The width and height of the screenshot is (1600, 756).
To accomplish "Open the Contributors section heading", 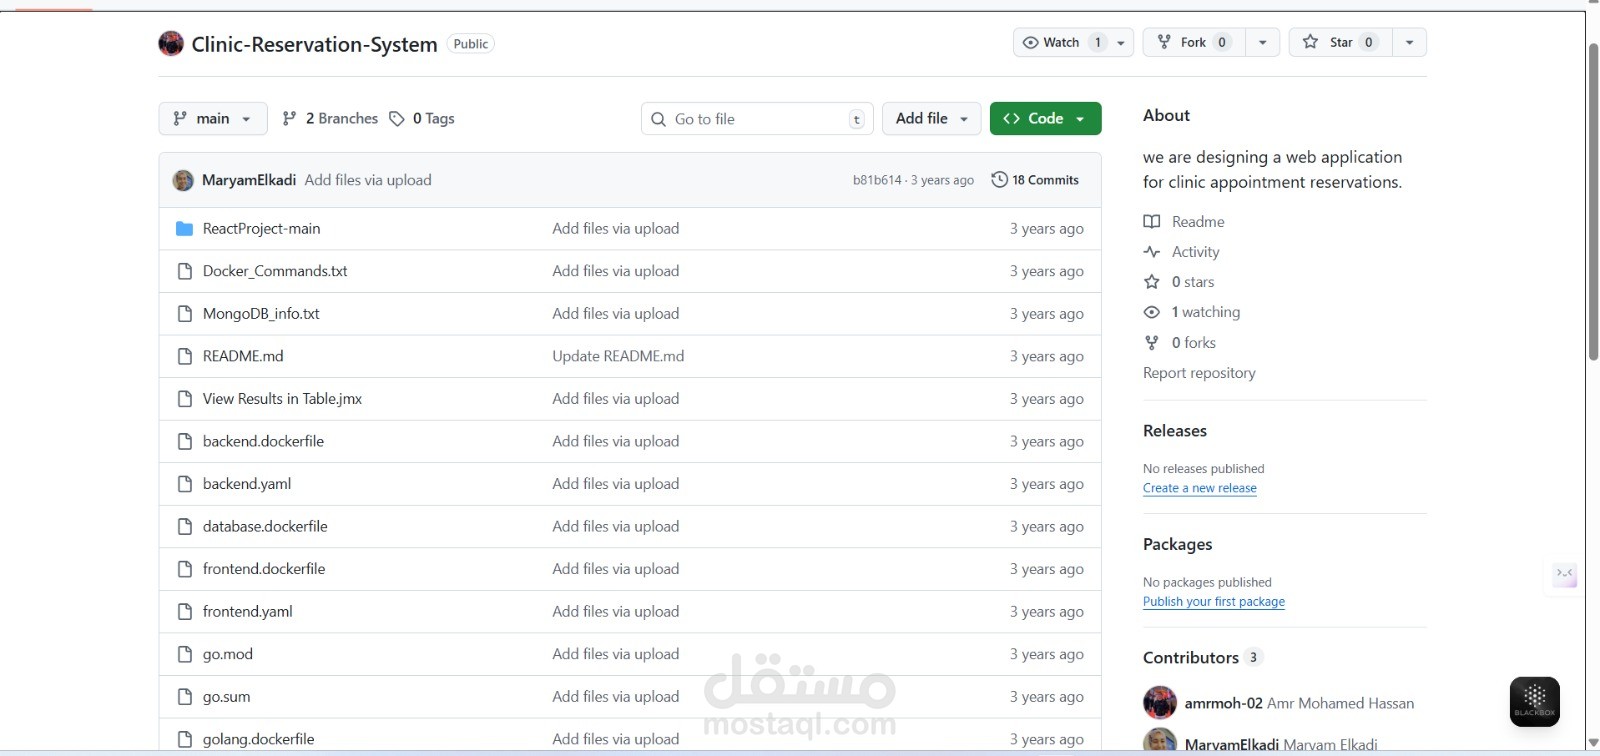I will click(x=1191, y=657).
